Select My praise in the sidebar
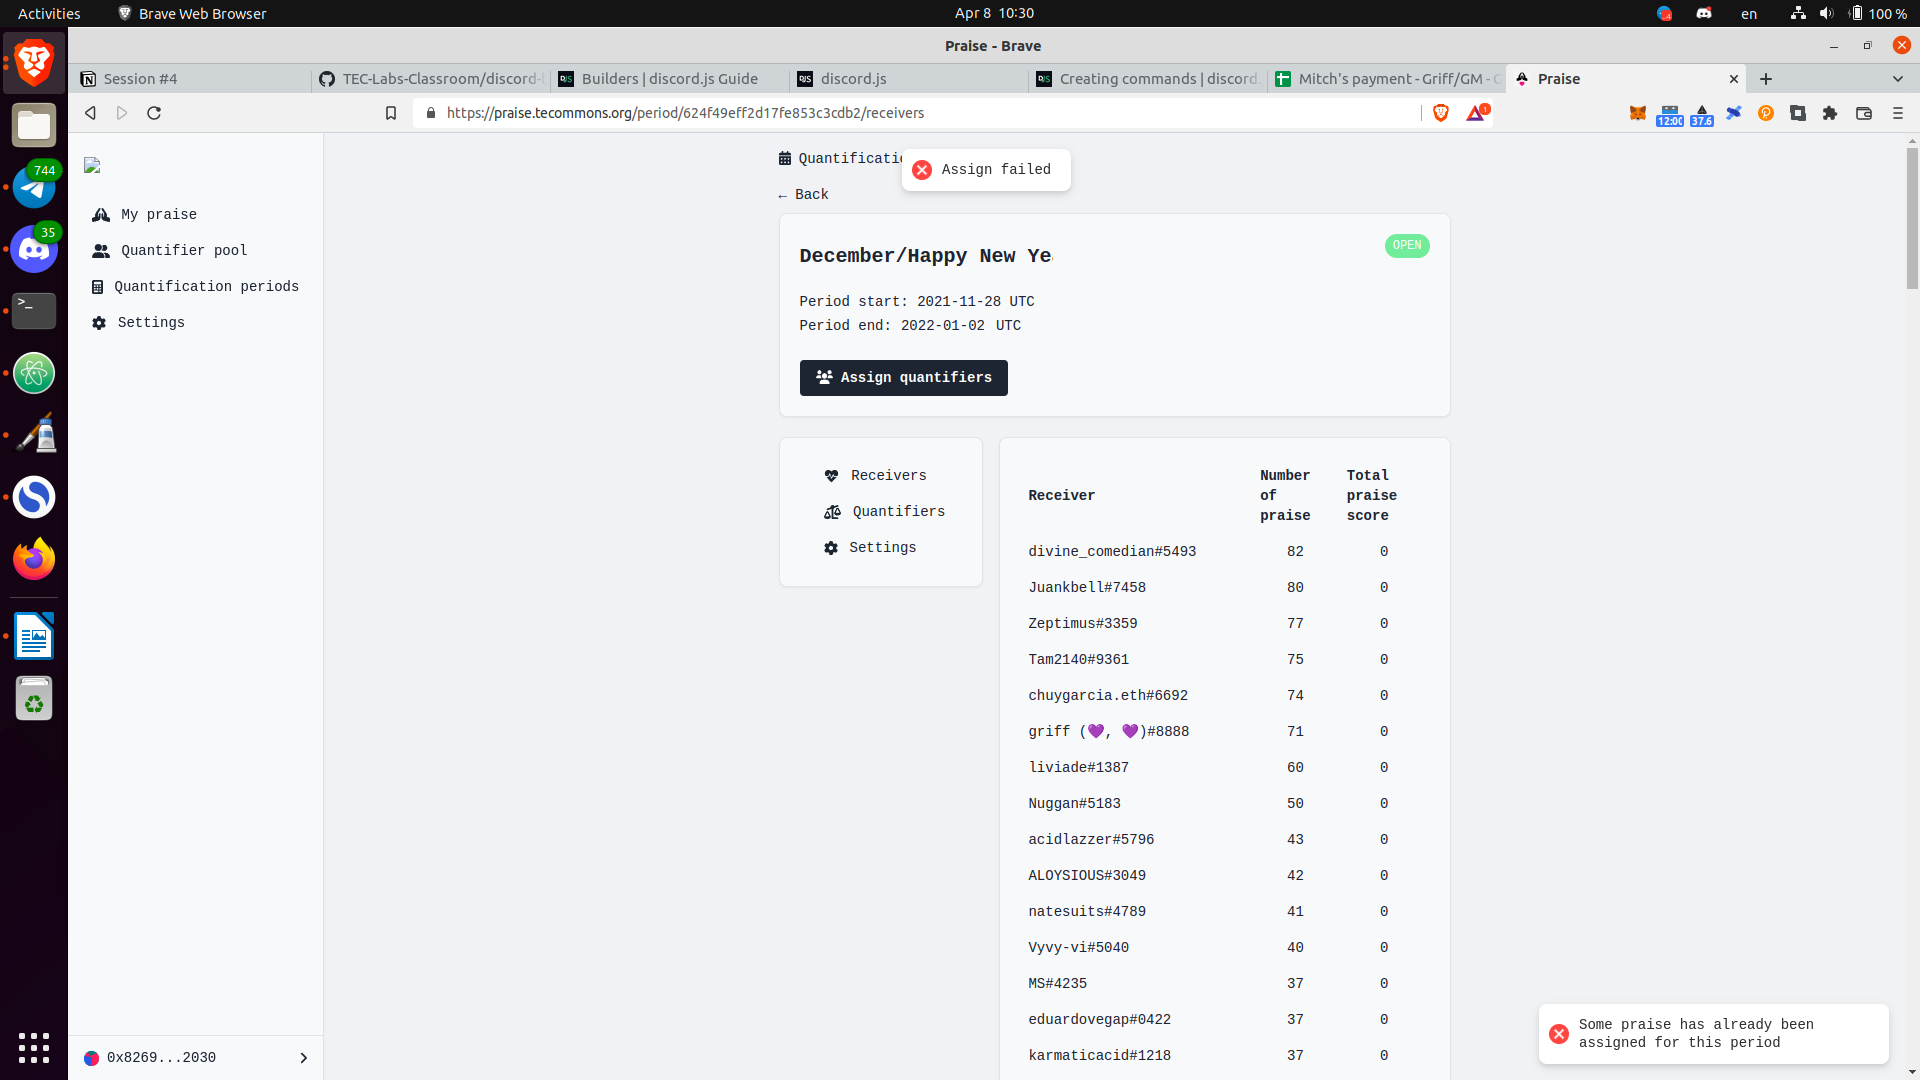This screenshot has width=1920, height=1080. tap(157, 214)
